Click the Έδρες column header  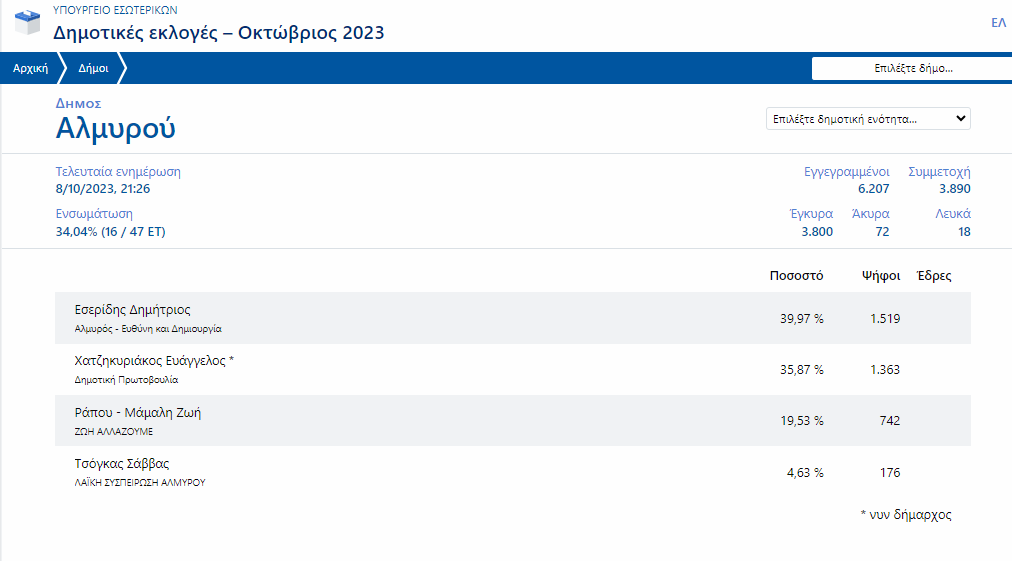933,275
